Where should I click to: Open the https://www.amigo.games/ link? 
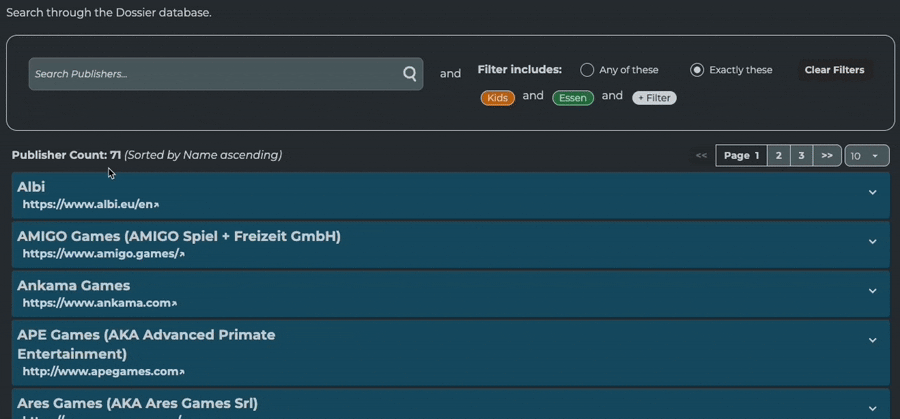[103, 254]
